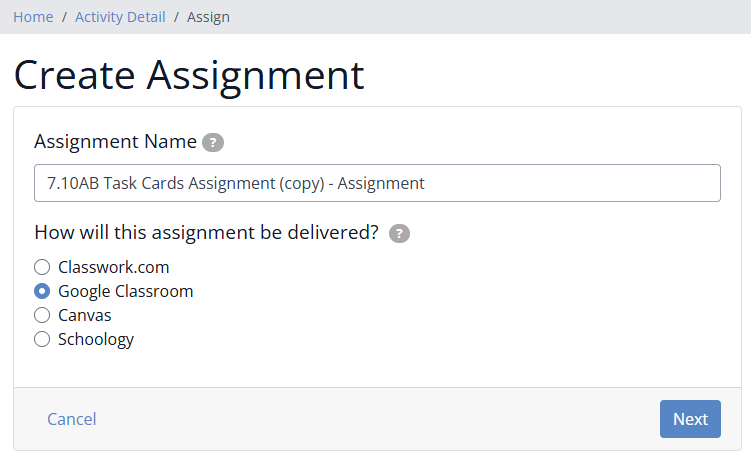The image size is (751, 470).
Task: Open the help icon beside the delivery question
Action: point(399,233)
